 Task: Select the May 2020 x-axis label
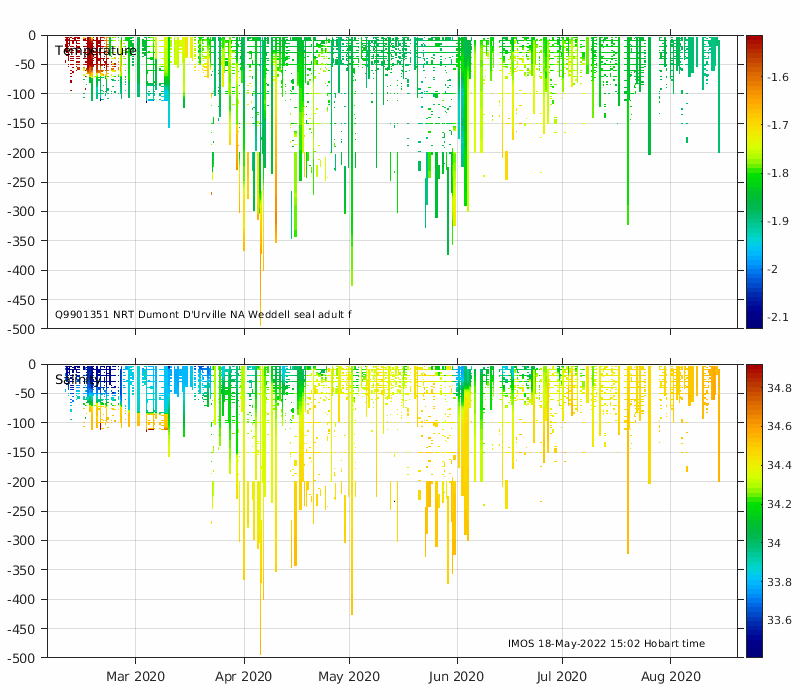click(x=349, y=677)
